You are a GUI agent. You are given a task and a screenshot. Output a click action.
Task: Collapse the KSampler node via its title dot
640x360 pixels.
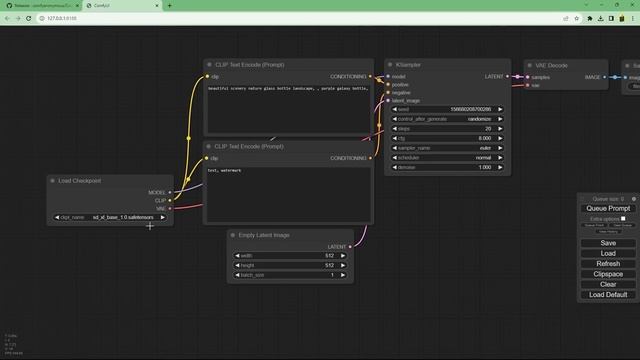[390, 64]
